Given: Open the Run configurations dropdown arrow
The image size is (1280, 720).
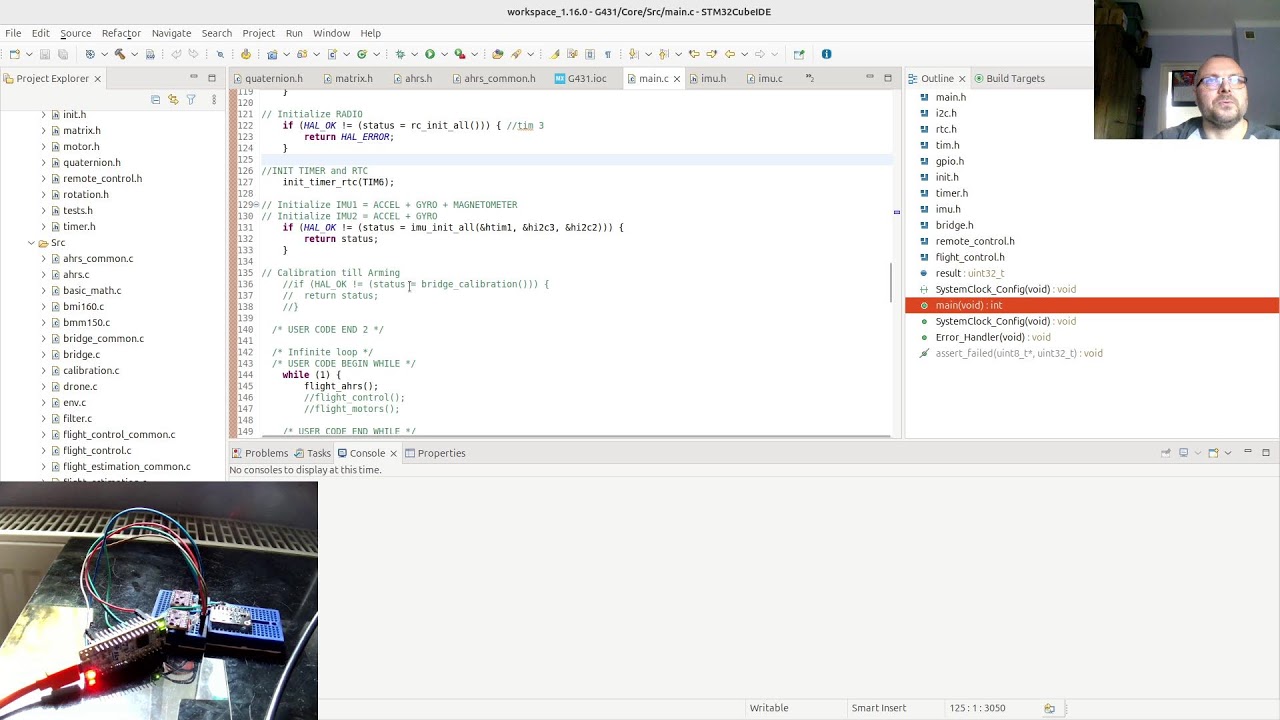Looking at the screenshot, I should [444, 54].
